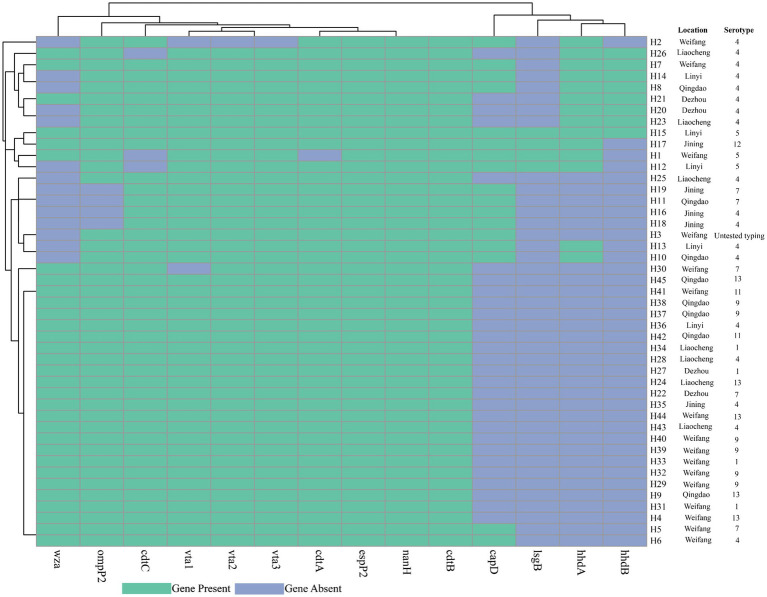Click the 'H27' strain row label
Viewport: 767px width, 597px height.
[658, 370]
